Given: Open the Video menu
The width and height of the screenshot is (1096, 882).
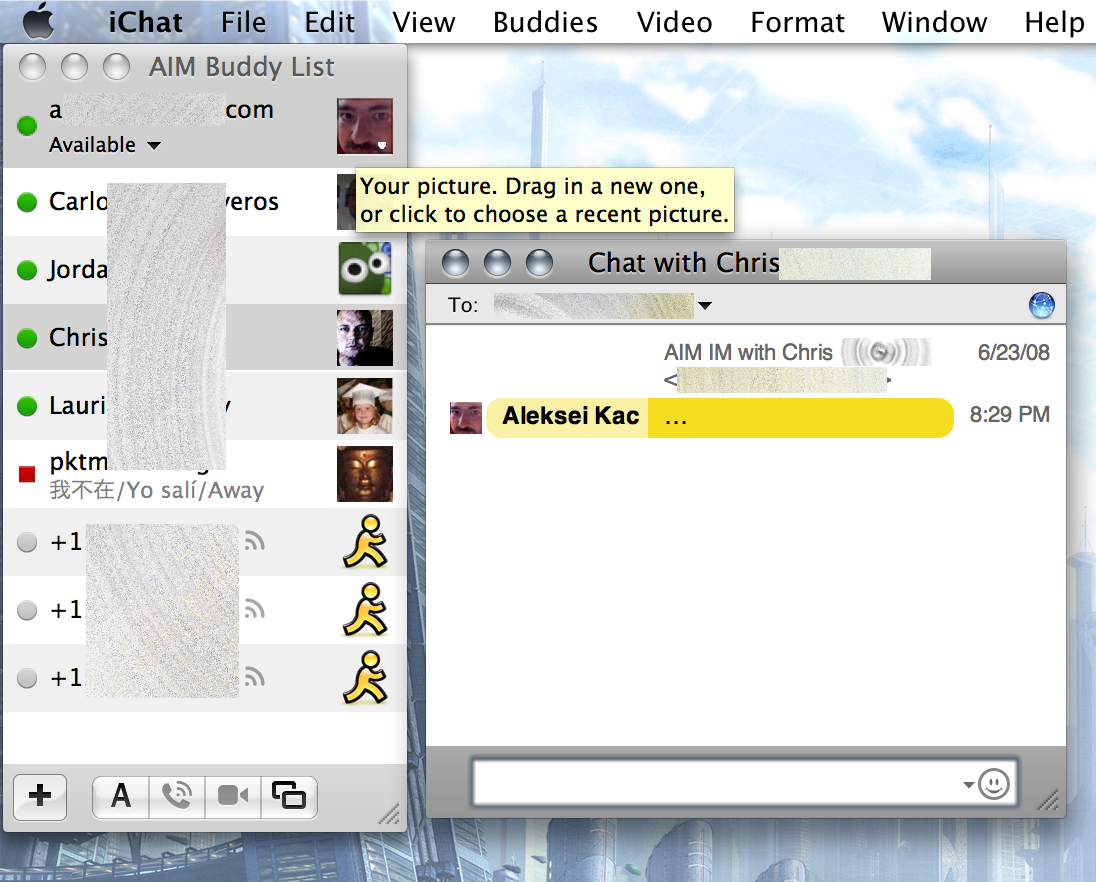Looking at the screenshot, I should (674, 22).
